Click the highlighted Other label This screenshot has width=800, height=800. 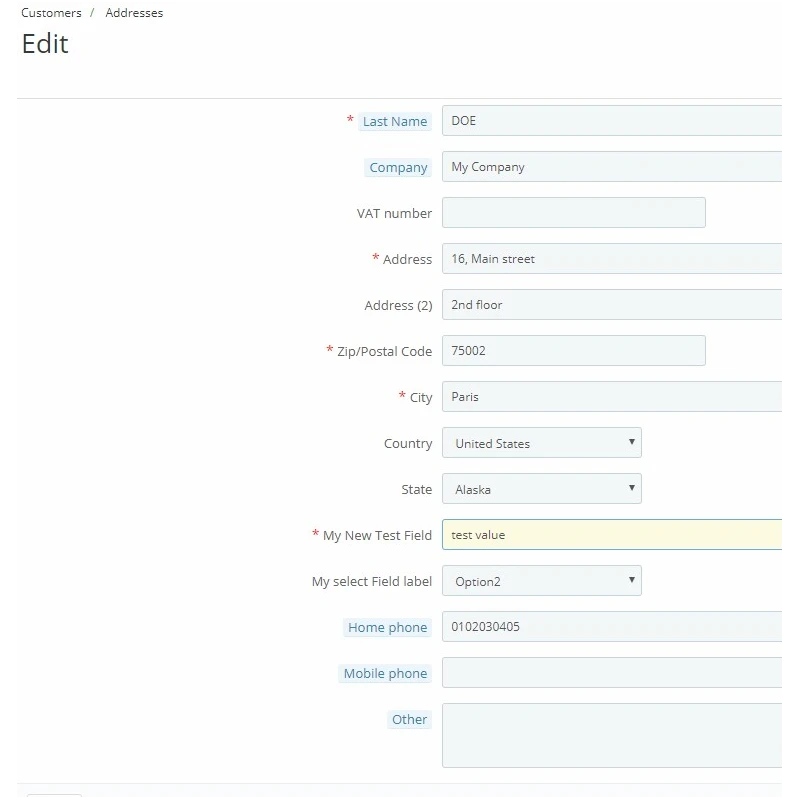pos(409,719)
